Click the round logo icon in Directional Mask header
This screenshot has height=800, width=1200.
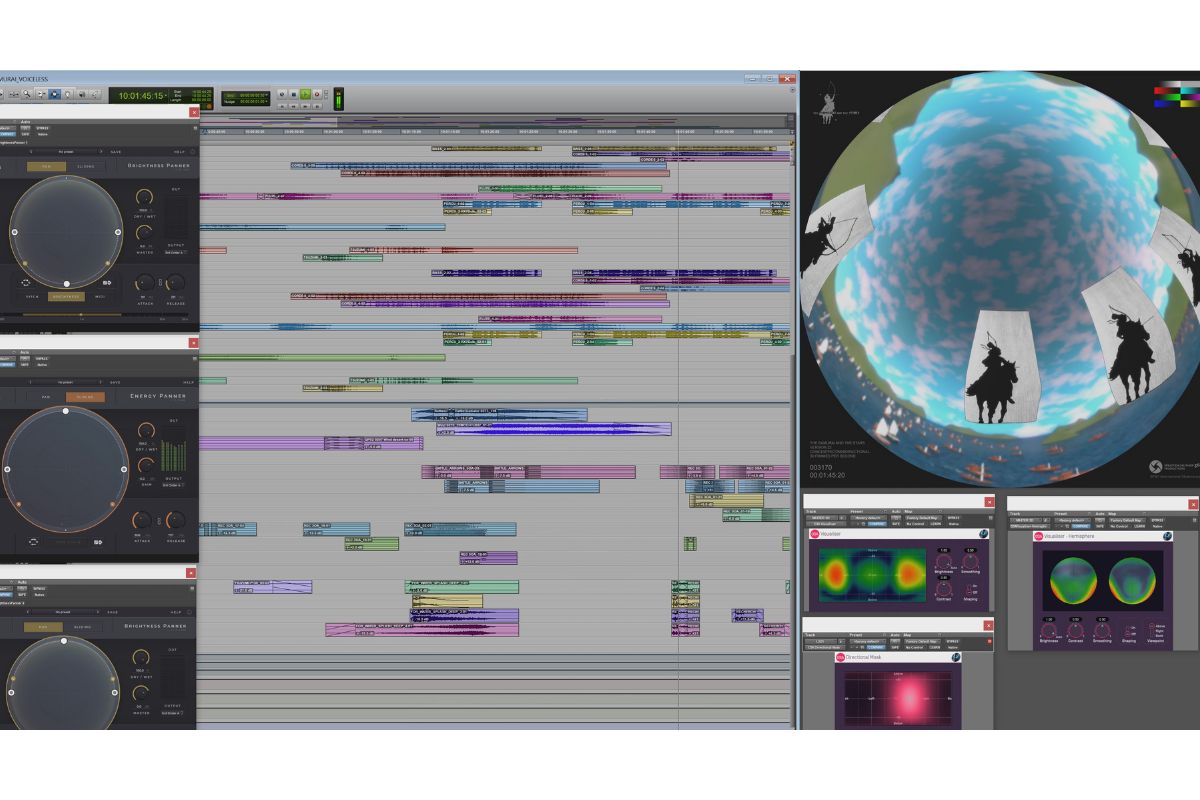956,657
